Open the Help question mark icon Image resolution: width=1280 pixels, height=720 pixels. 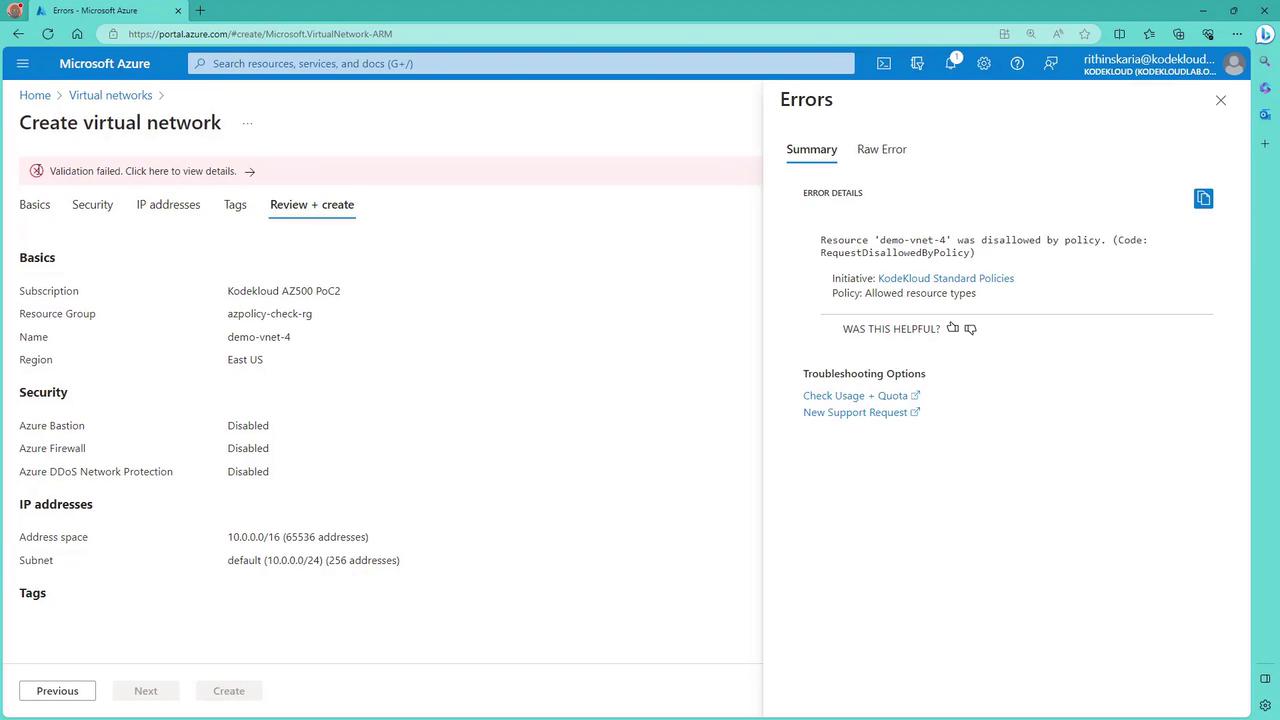tap(1017, 64)
